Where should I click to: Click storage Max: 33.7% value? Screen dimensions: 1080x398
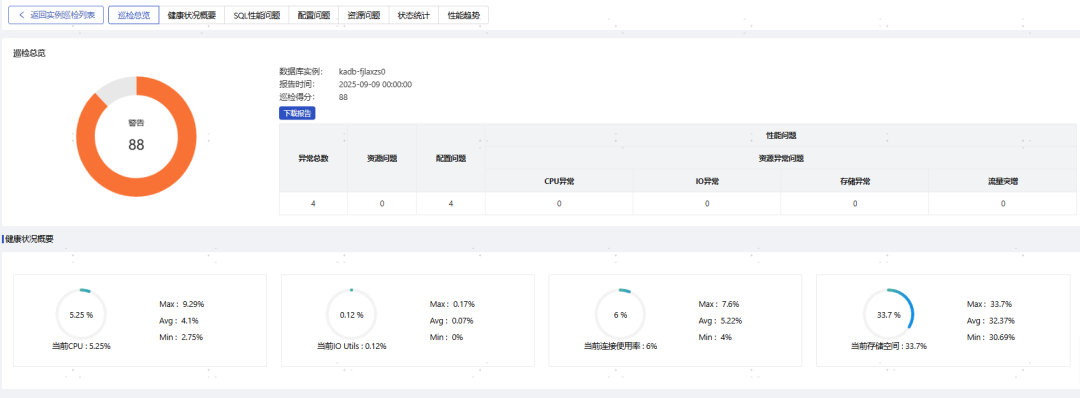point(989,304)
